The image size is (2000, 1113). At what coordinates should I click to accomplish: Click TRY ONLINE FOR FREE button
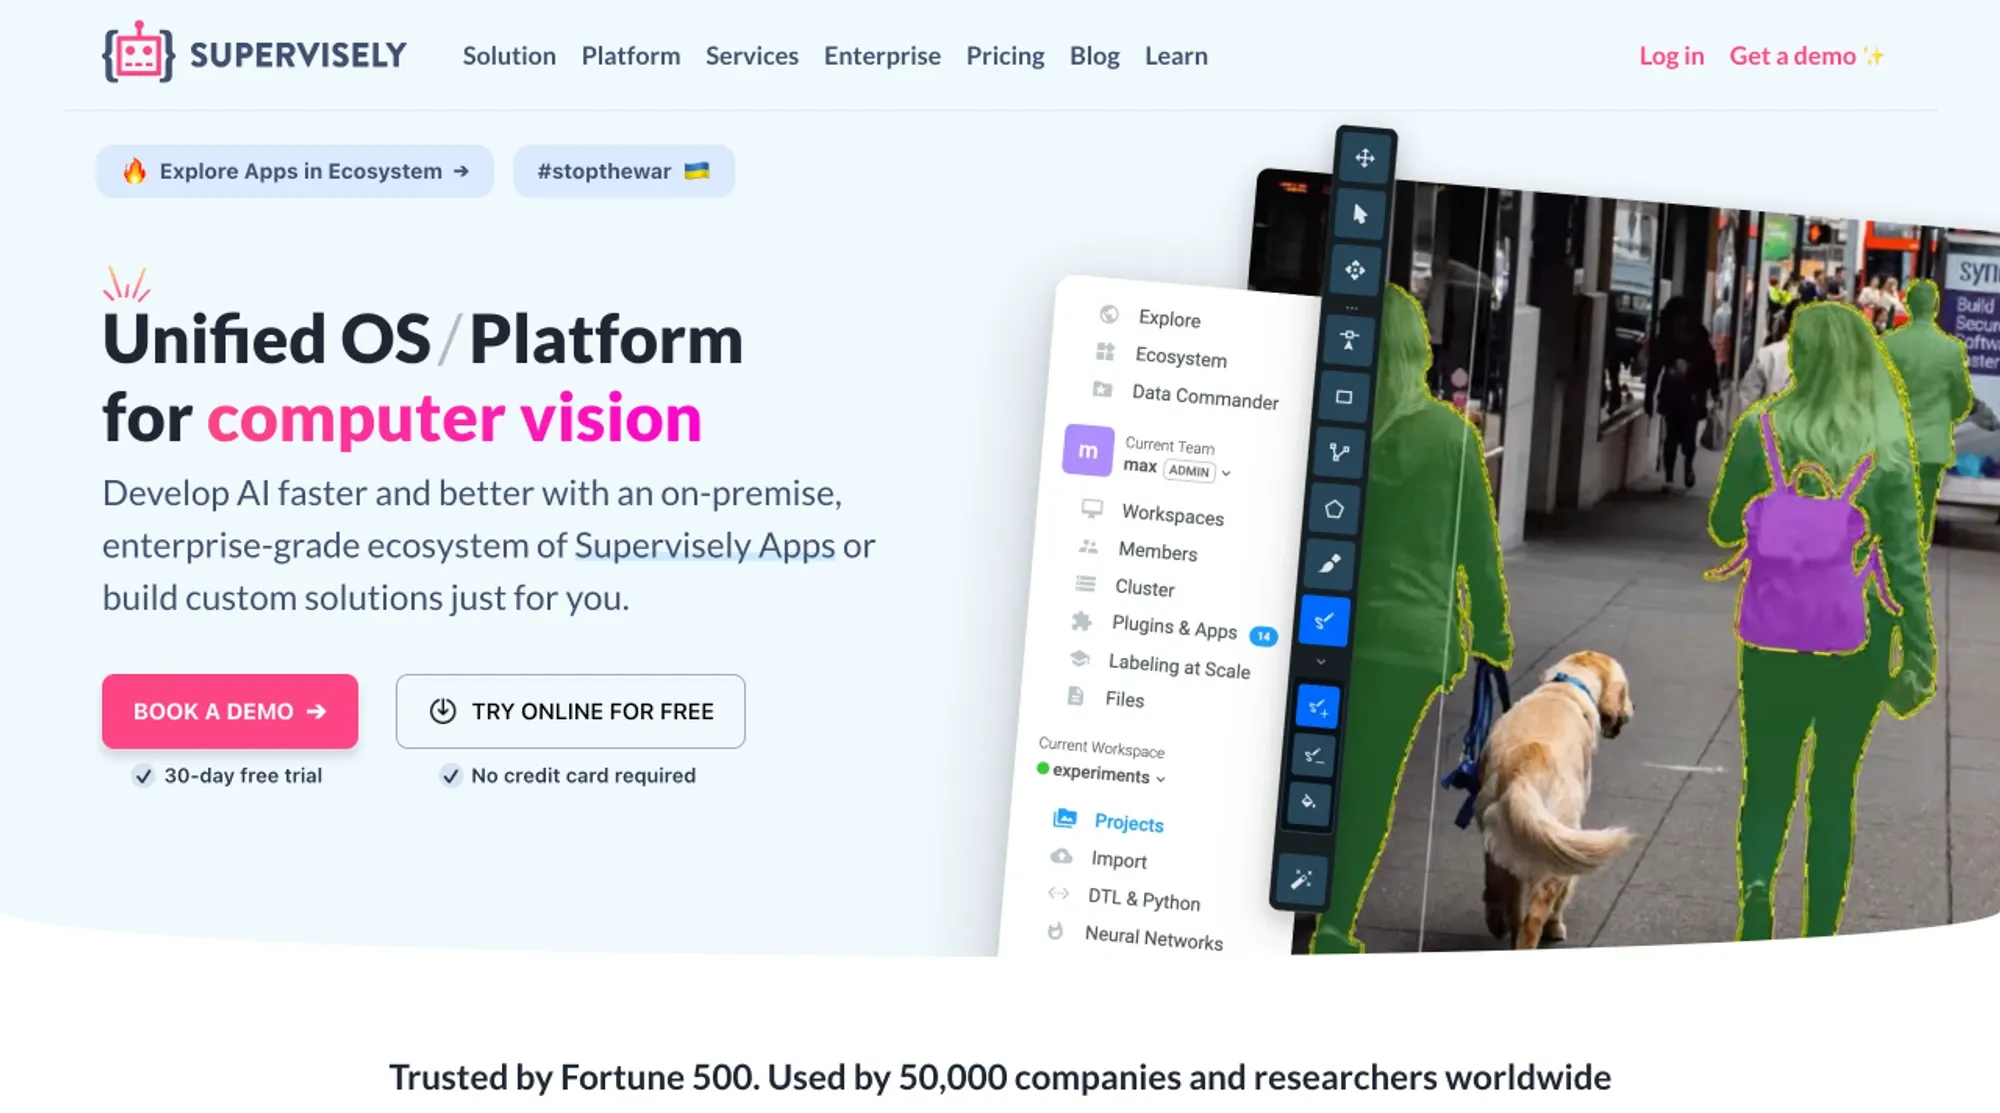[x=570, y=711]
